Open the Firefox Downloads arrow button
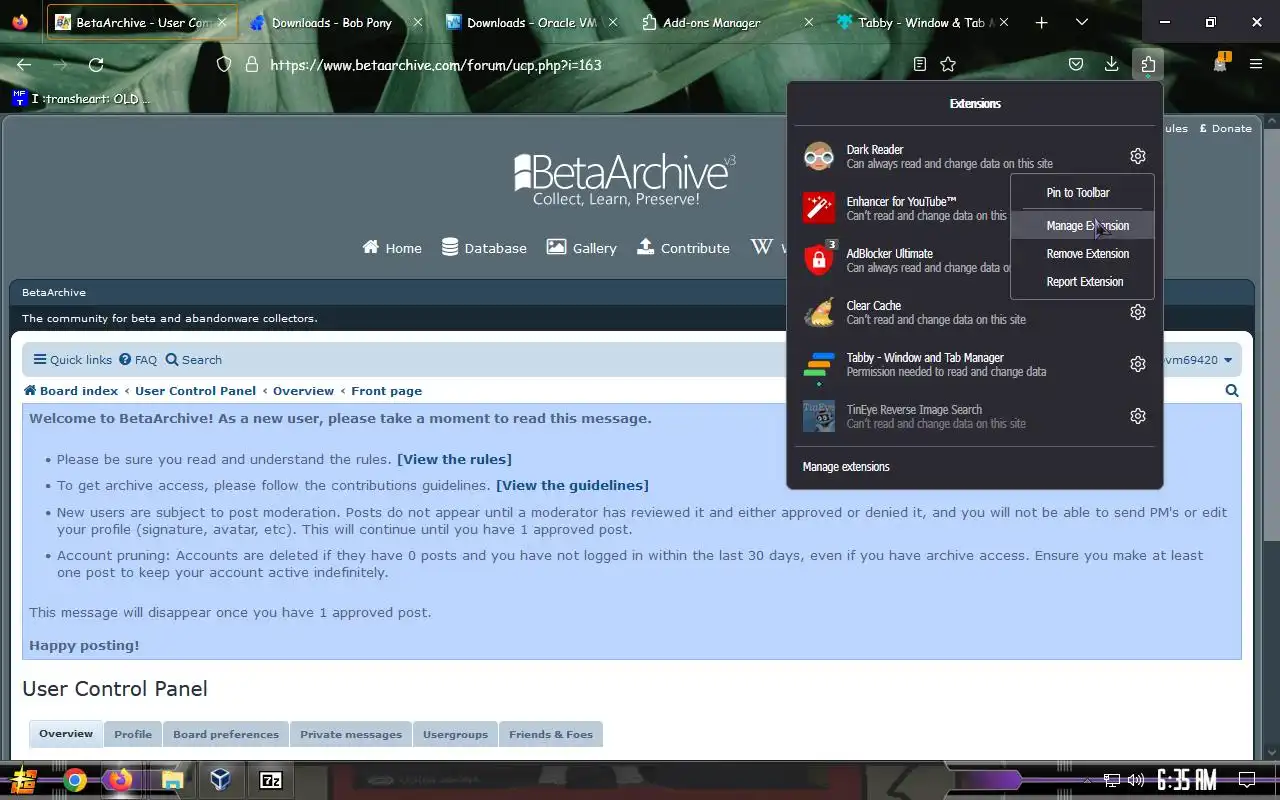Viewport: 1280px width, 800px height. tap(1111, 64)
